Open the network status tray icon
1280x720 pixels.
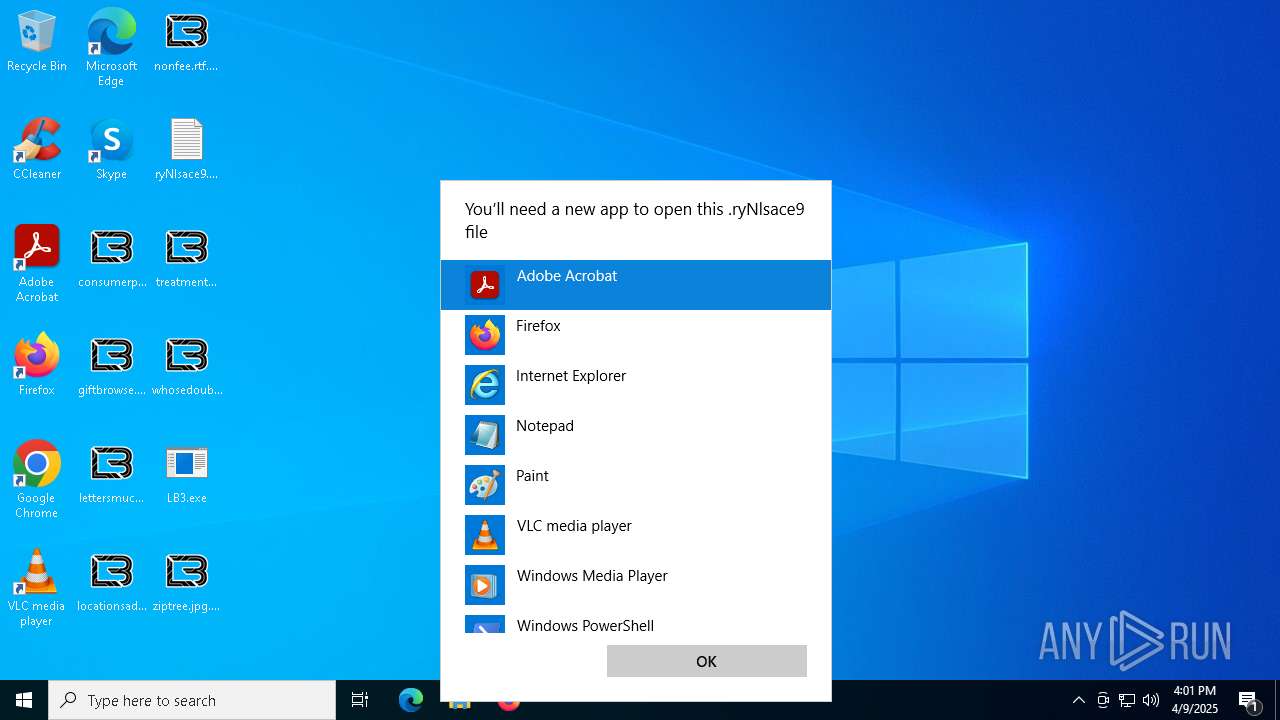pyautogui.click(x=1127, y=700)
